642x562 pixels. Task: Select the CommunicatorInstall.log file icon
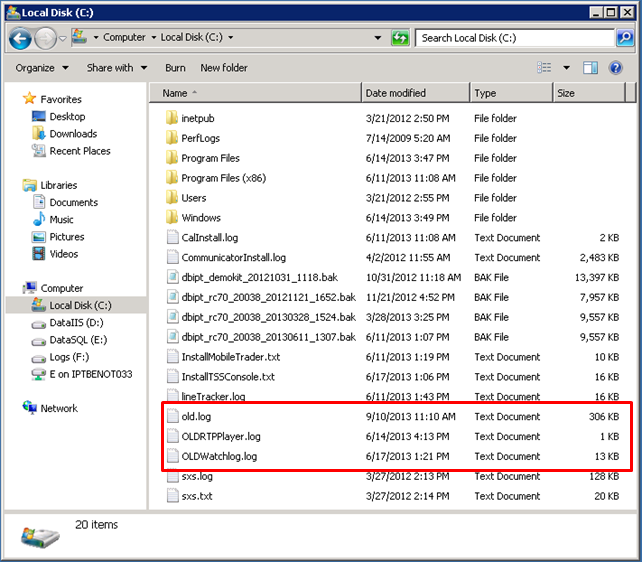[x=173, y=257]
